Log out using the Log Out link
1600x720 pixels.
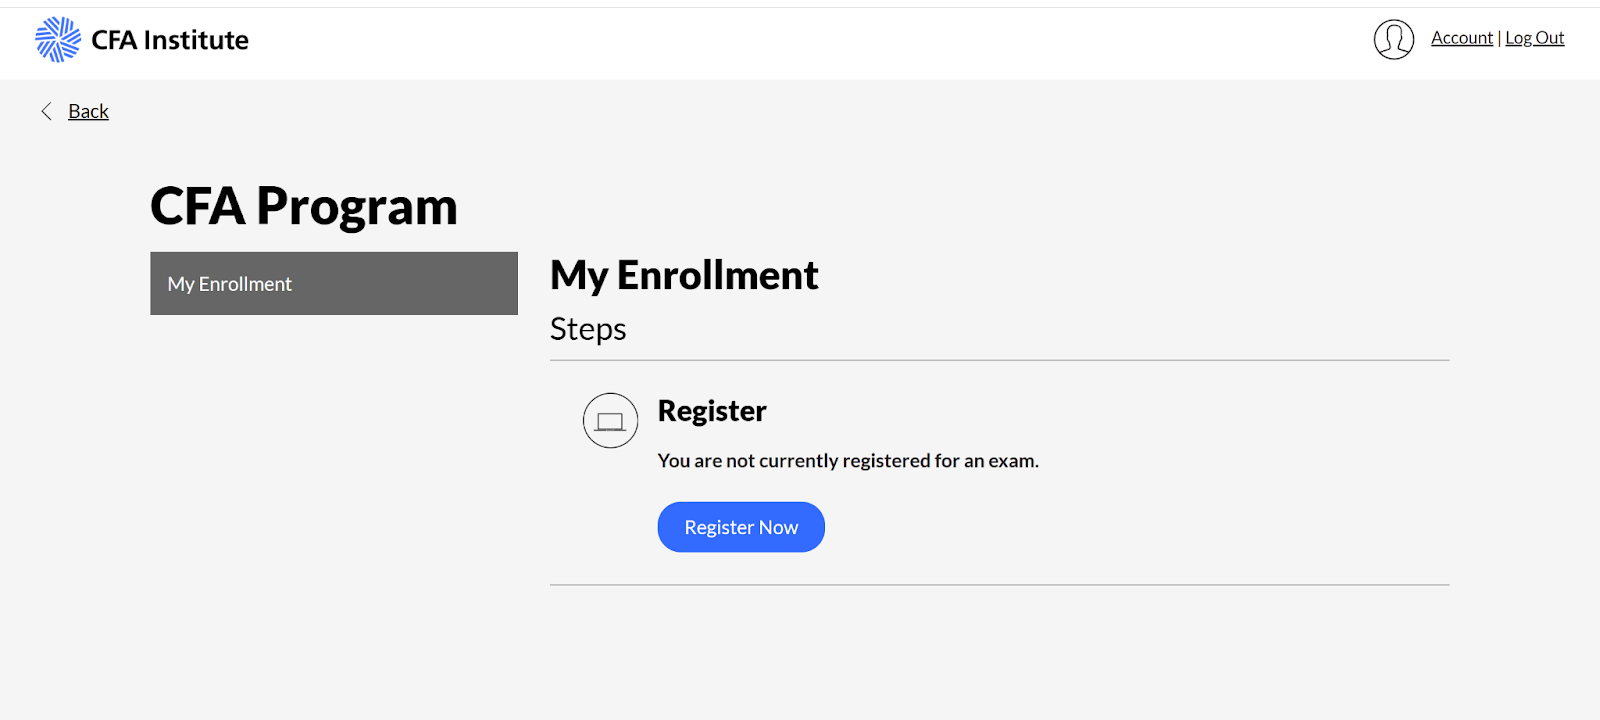coord(1535,38)
